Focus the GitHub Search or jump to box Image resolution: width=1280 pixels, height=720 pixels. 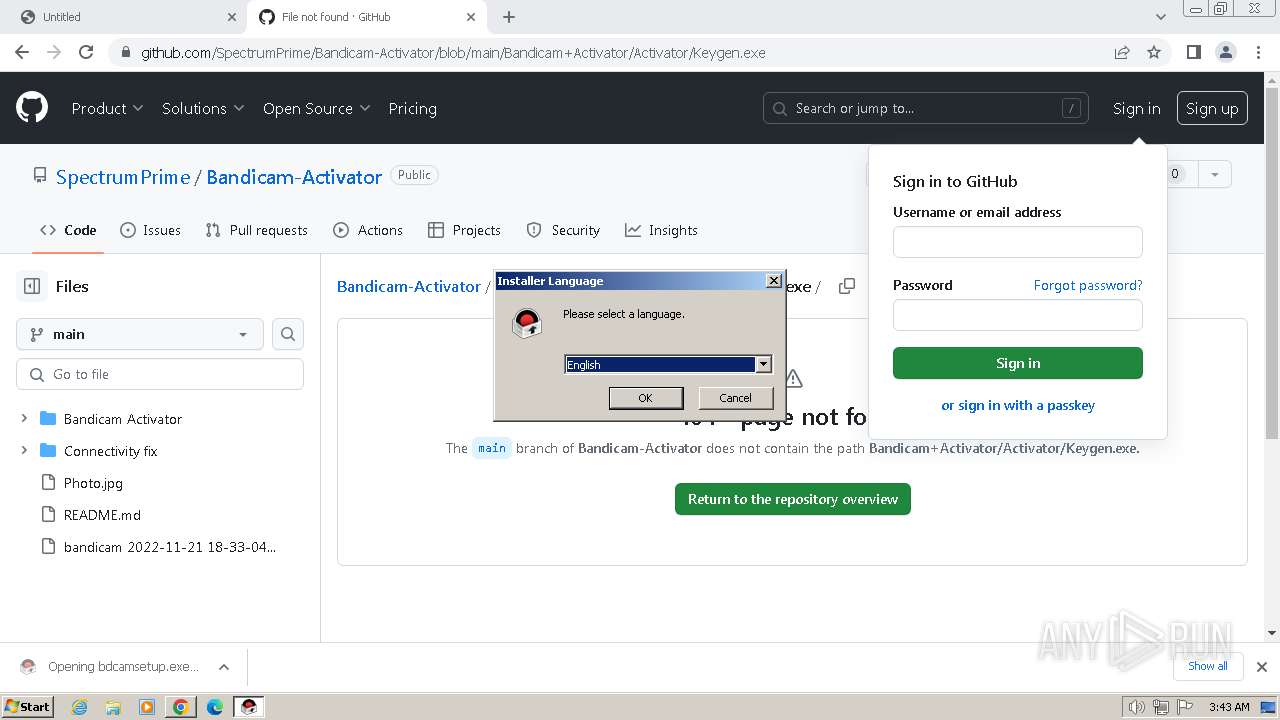coord(927,108)
